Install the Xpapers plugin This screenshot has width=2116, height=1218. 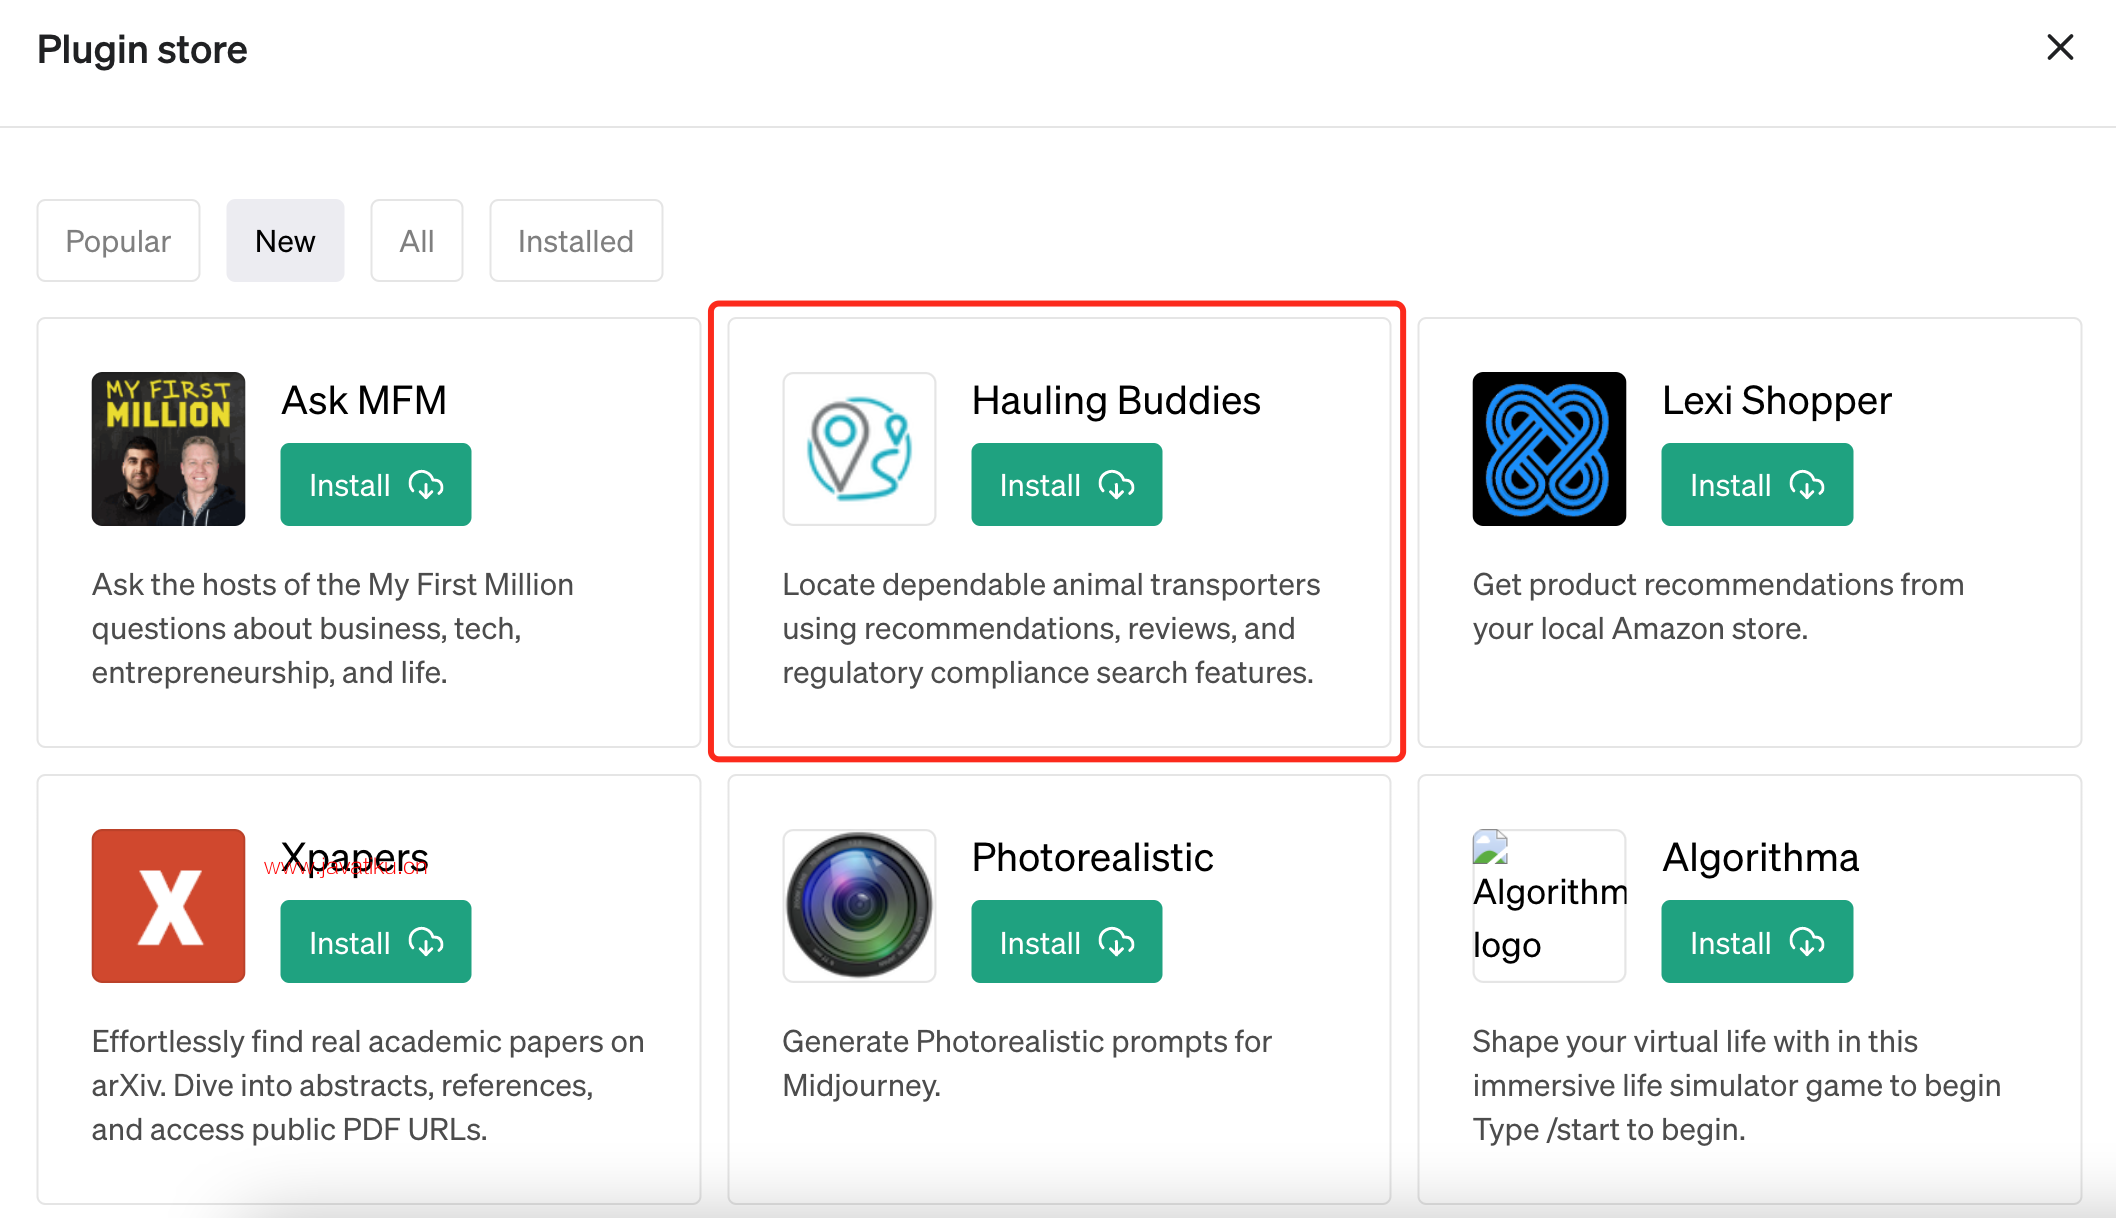click(x=376, y=942)
